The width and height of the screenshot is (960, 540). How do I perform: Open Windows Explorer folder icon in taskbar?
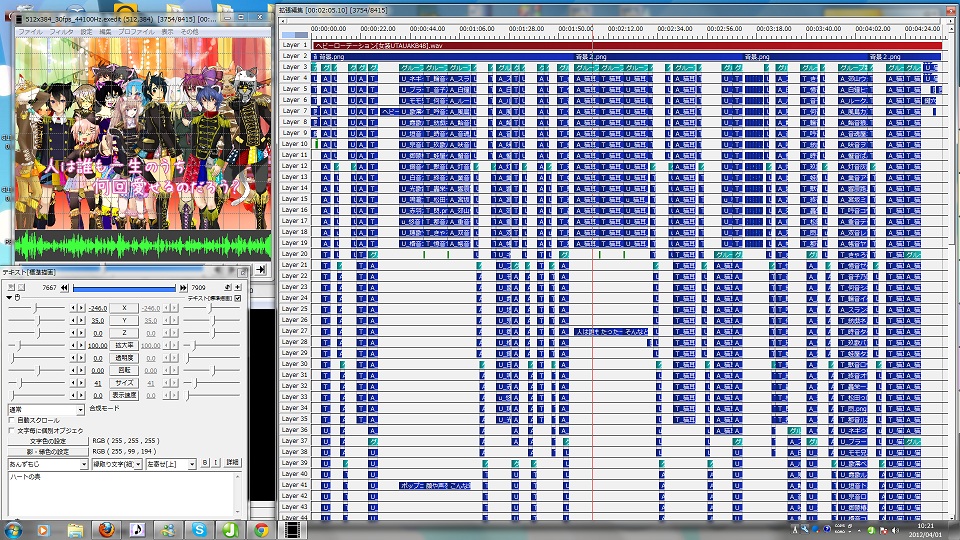75,530
